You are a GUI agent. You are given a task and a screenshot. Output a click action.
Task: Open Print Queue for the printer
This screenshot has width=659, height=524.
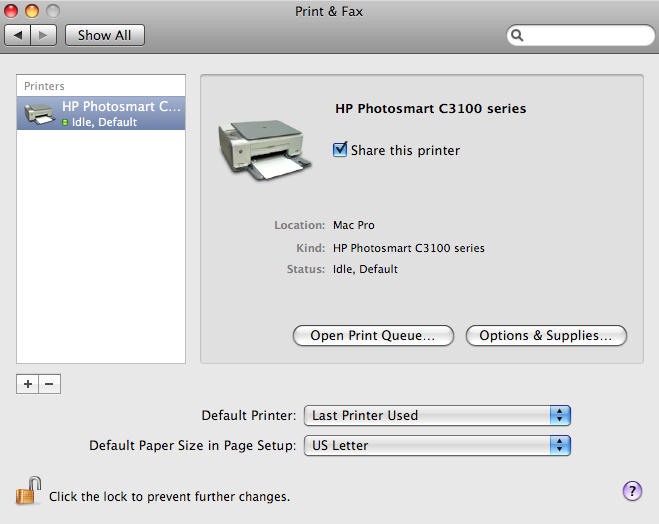pos(373,335)
